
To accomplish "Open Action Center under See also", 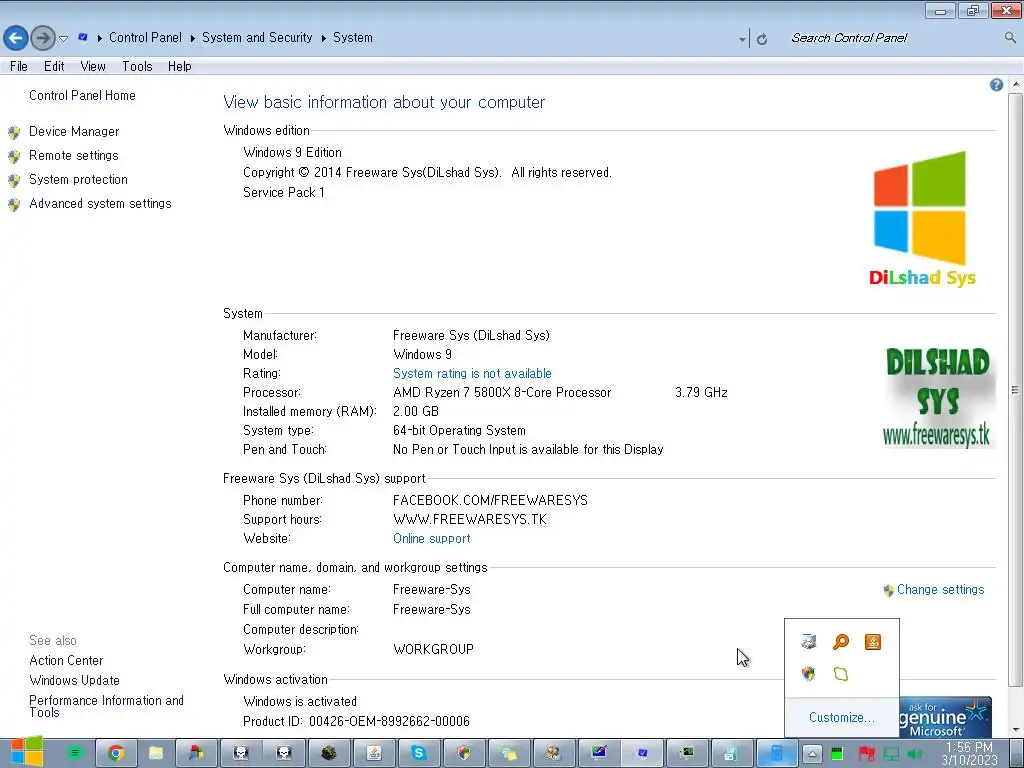I will click(66, 661).
